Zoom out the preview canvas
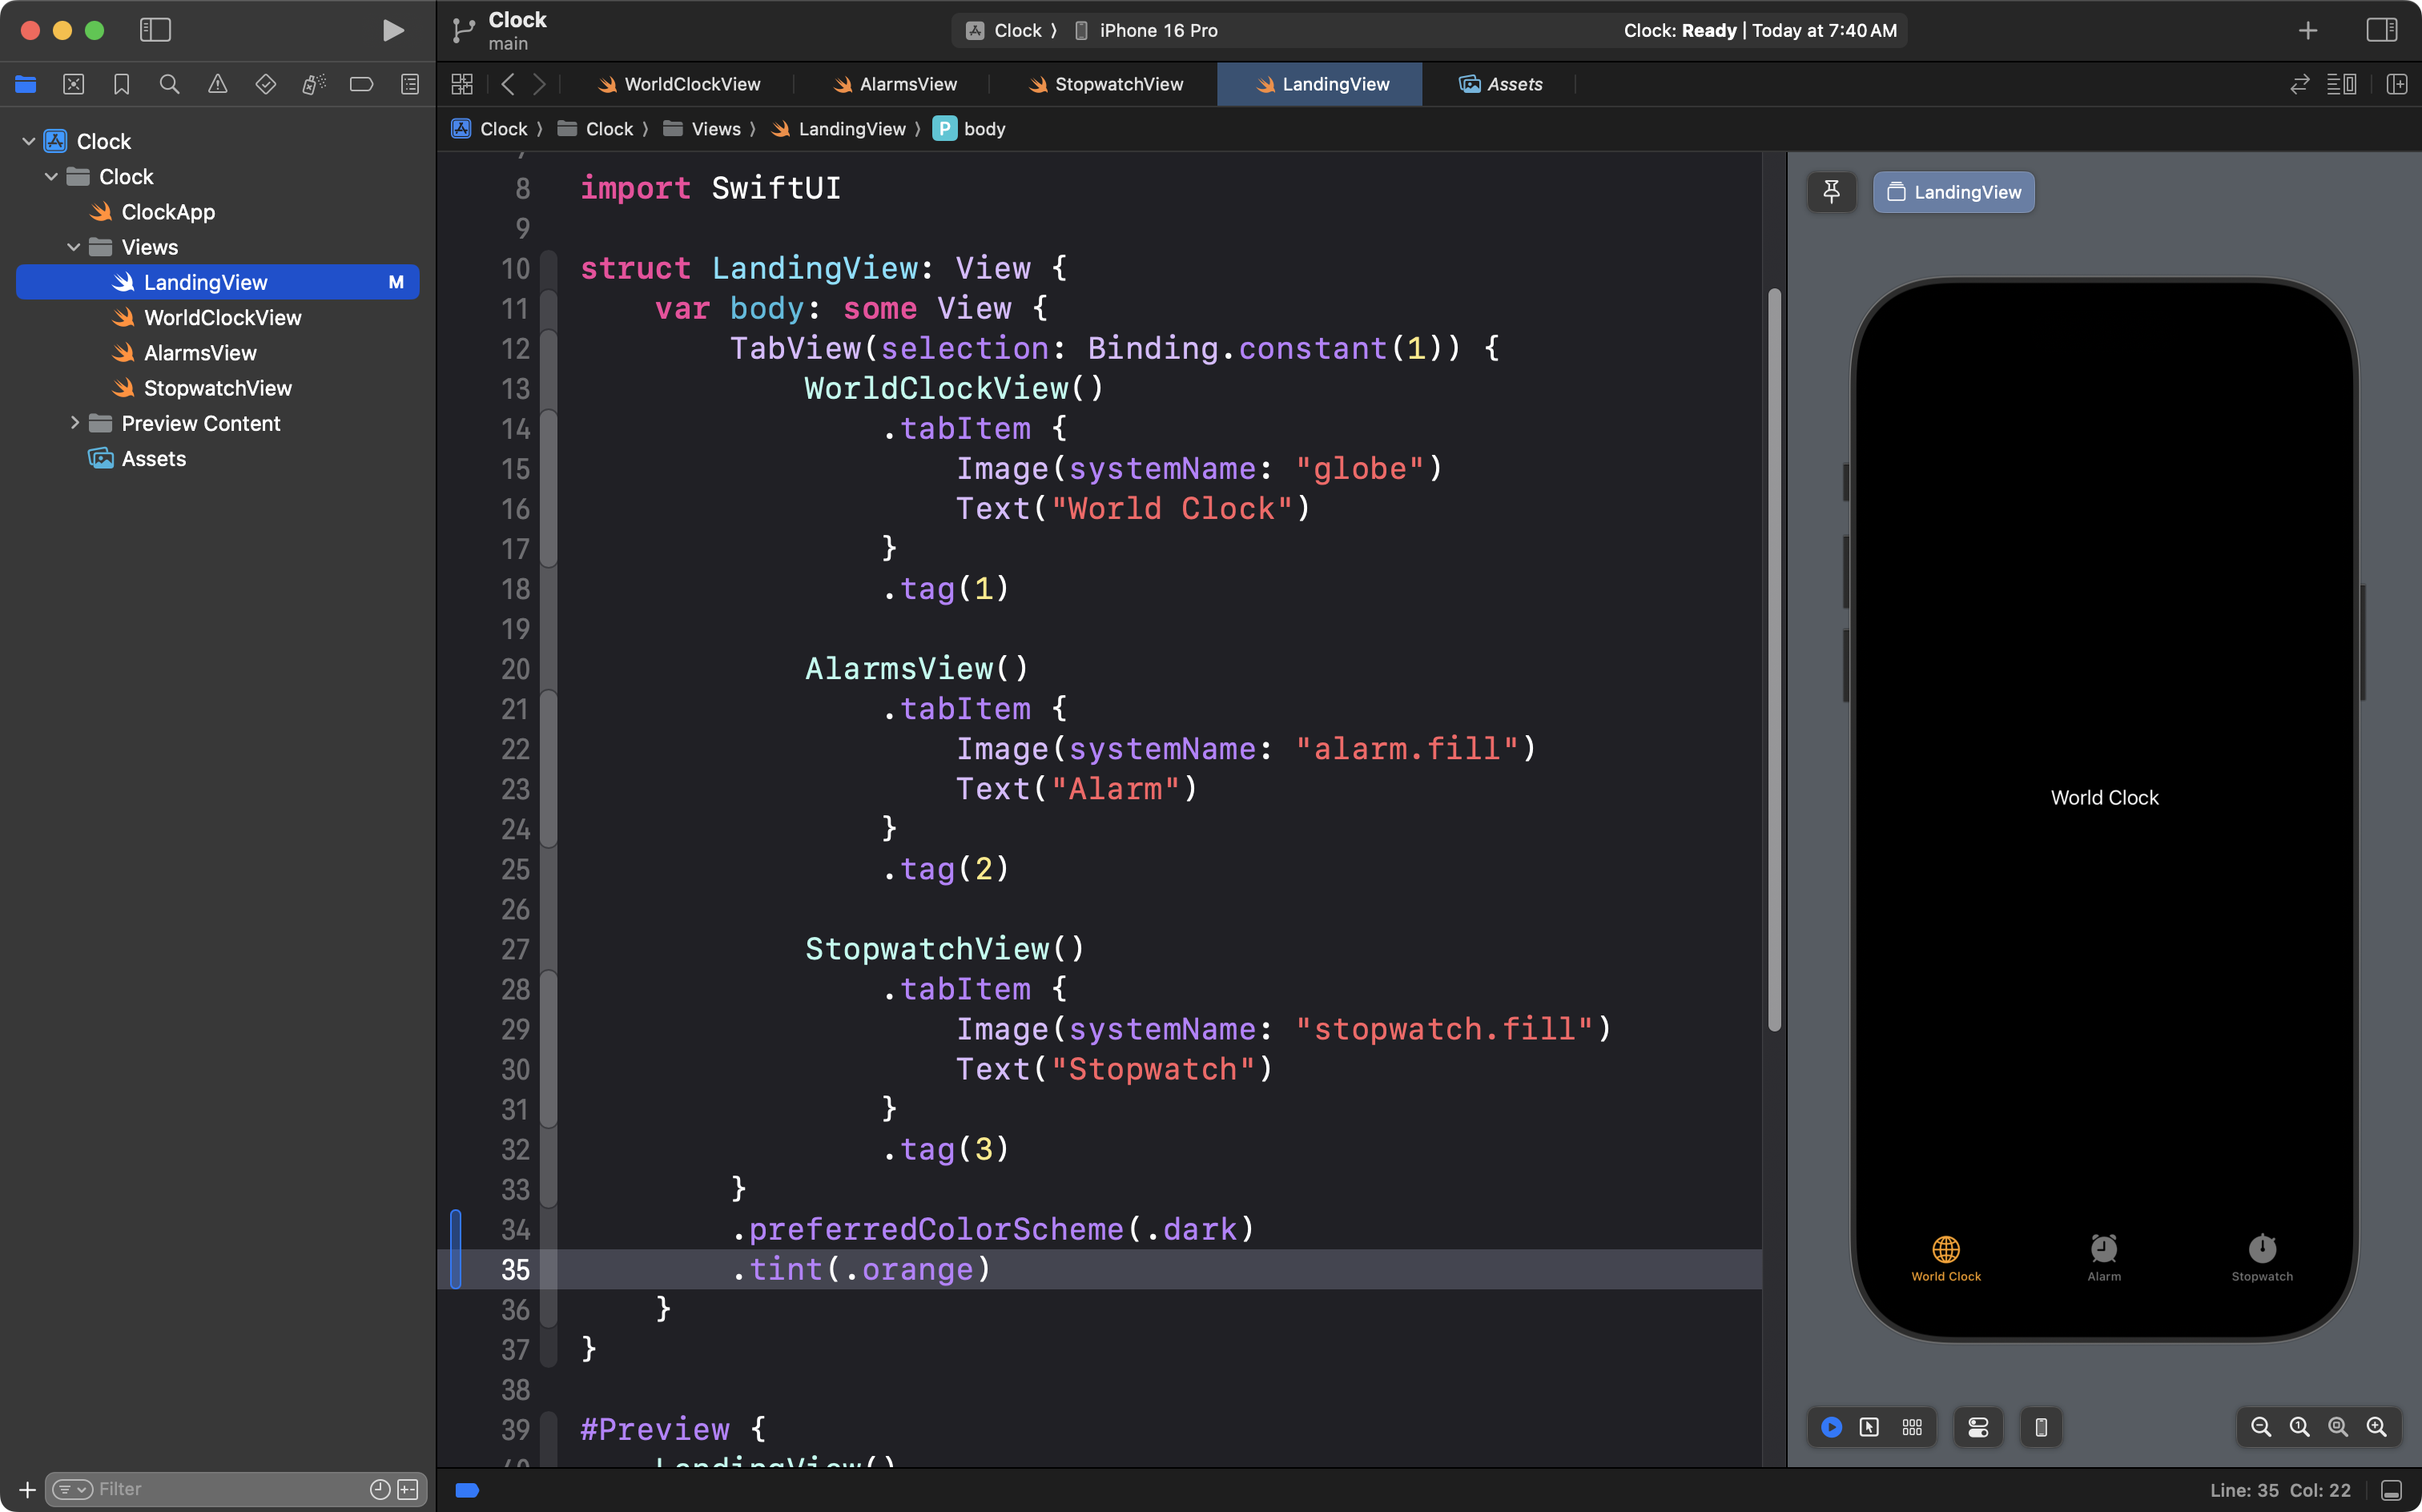The height and width of the screenshot is (1512, 2422). tap(2260, 1427)
